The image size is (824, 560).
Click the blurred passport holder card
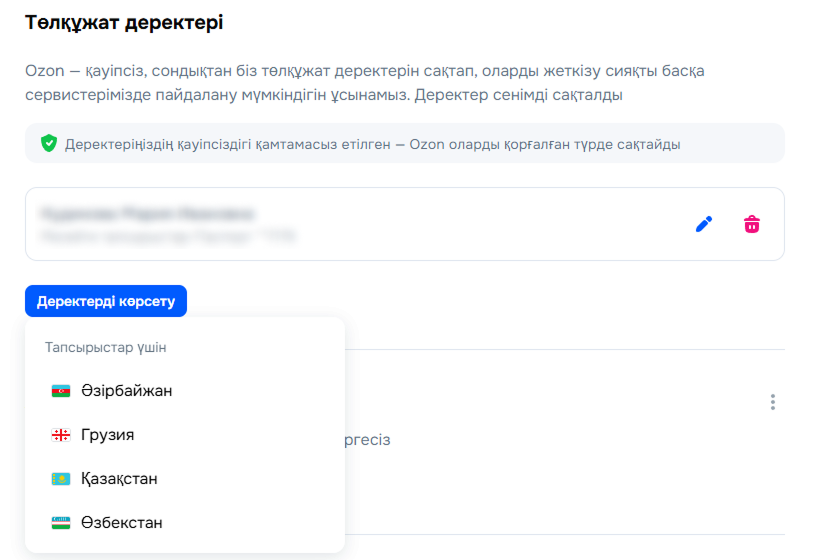[405, 224]
